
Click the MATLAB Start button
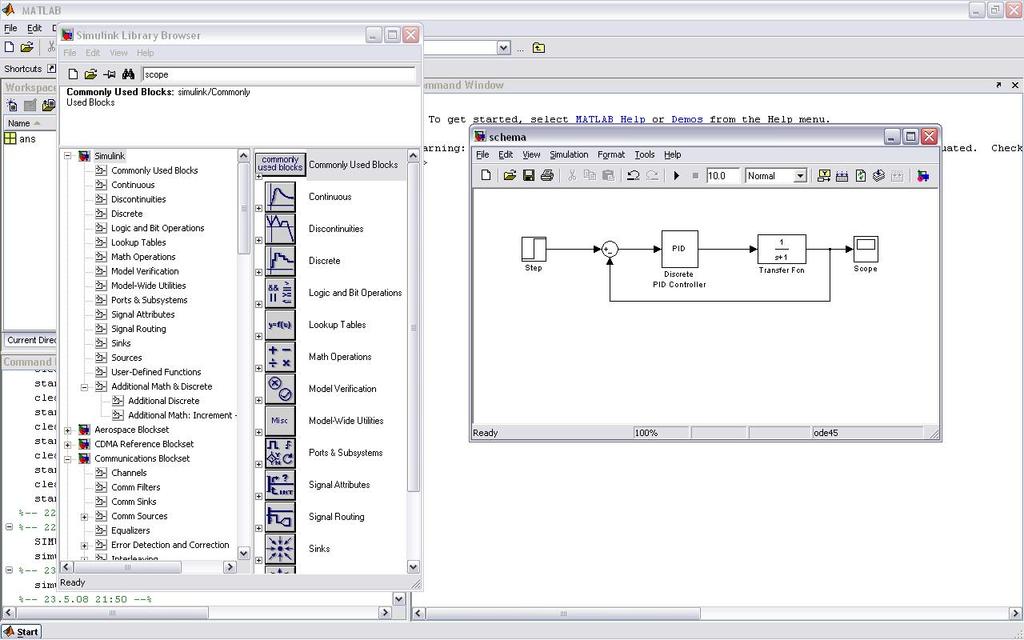click(x=21, y=632)
